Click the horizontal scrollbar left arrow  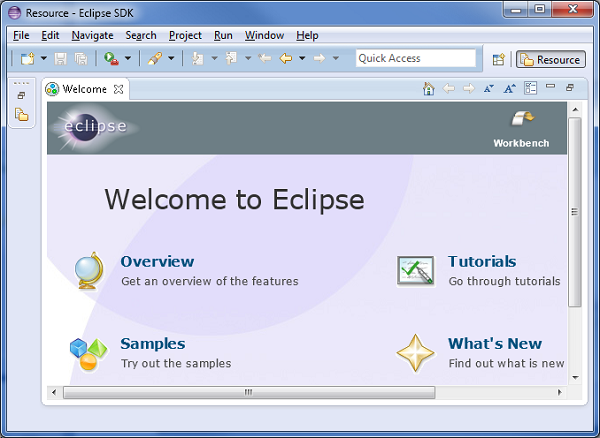[54, 392]
